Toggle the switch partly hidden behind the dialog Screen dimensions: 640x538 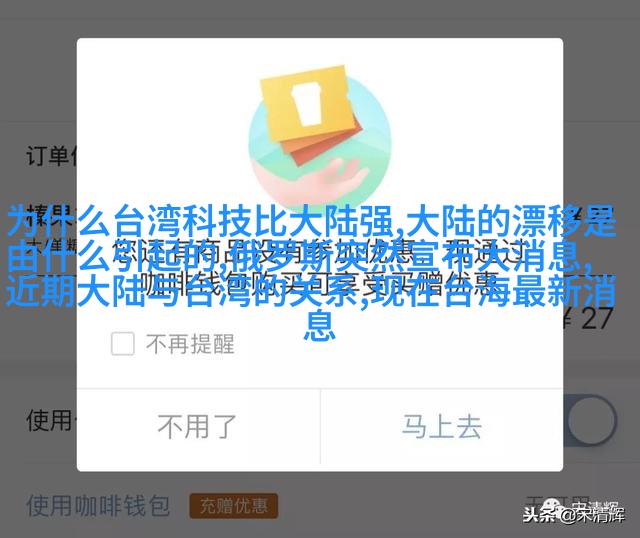coord(591,420)
